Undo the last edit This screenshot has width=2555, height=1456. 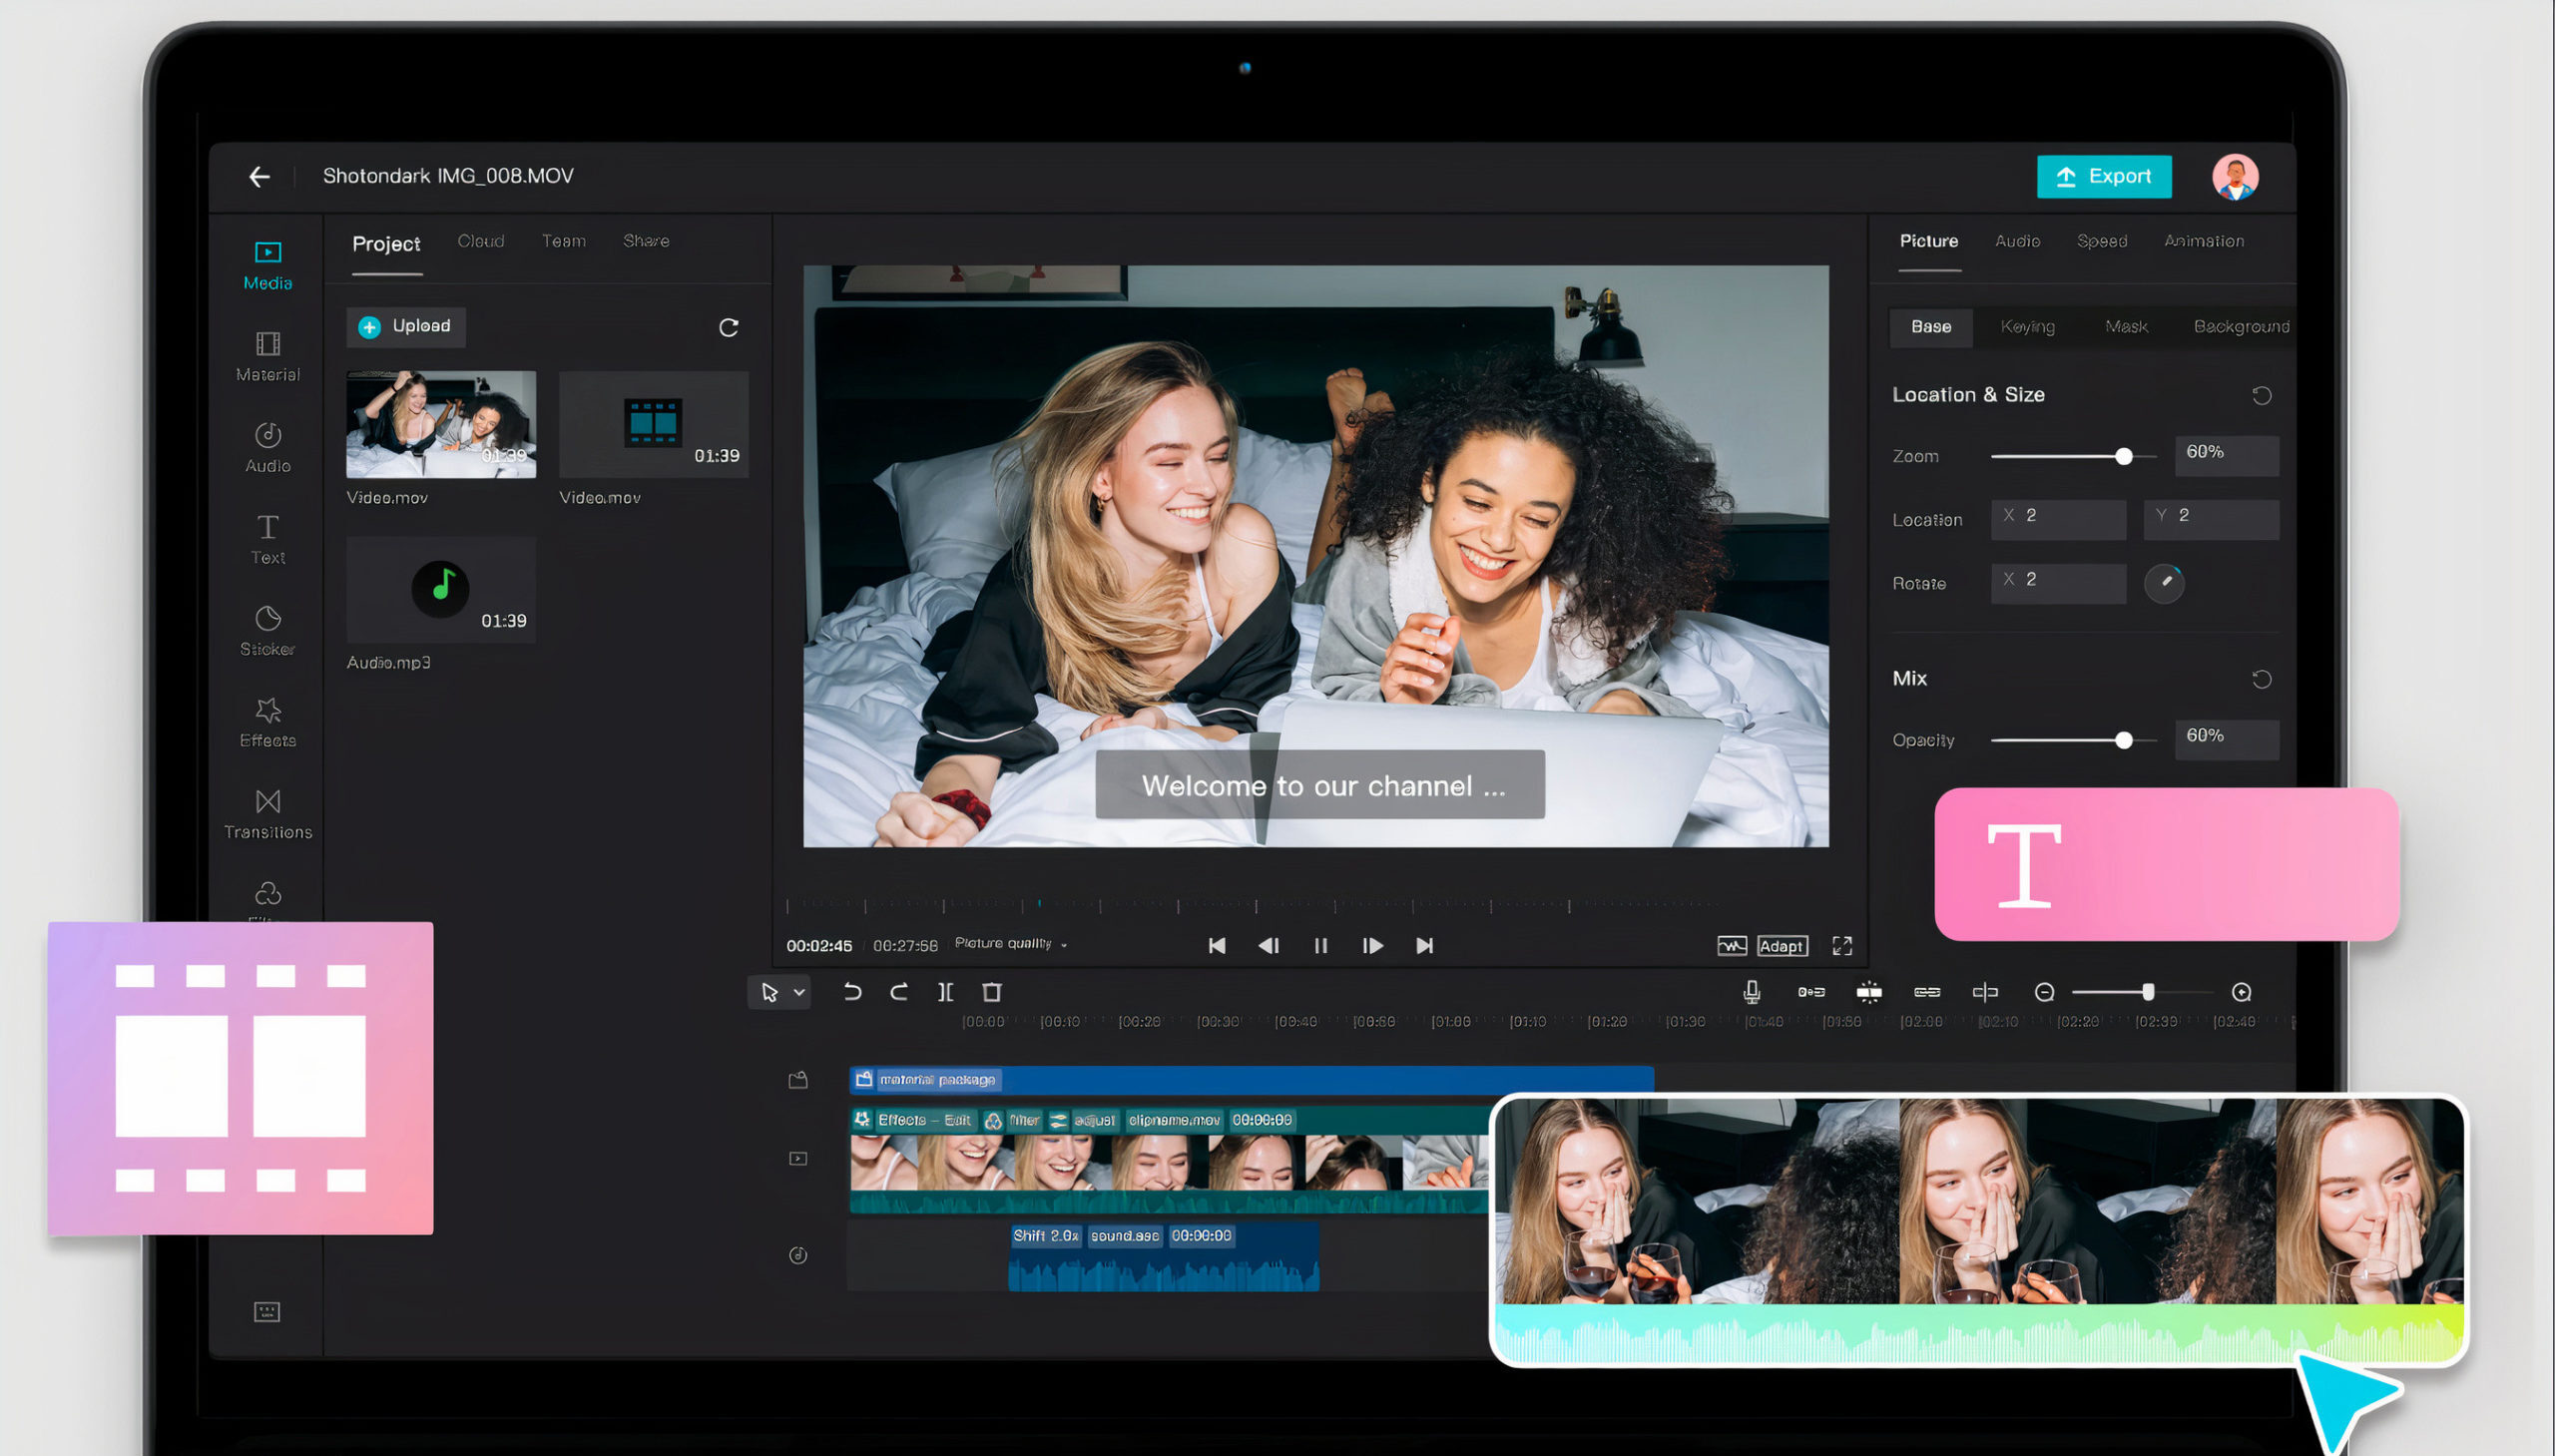(x=852, y=992)
